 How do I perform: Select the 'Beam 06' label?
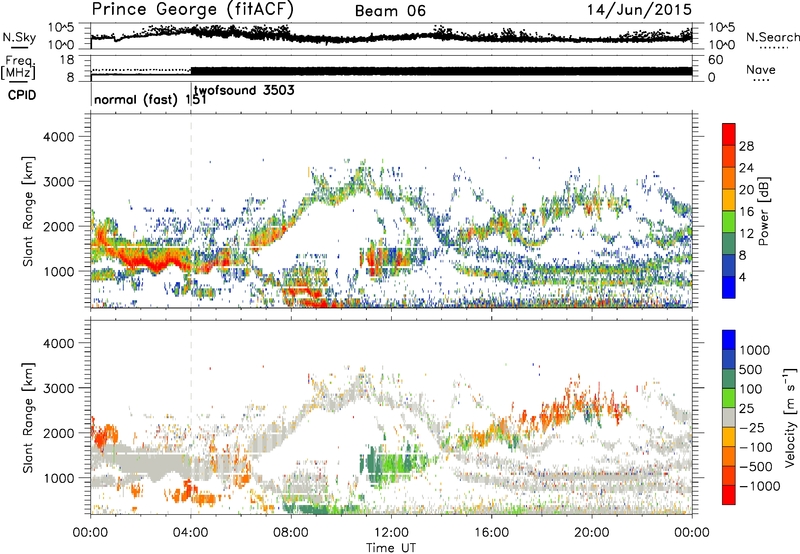click(390, 11)
